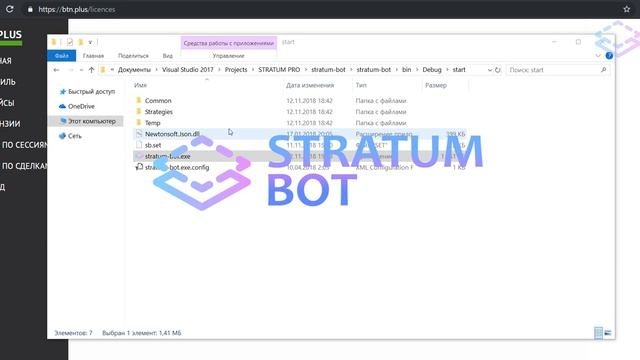Click the Temp folder icon

click(139, 122)
